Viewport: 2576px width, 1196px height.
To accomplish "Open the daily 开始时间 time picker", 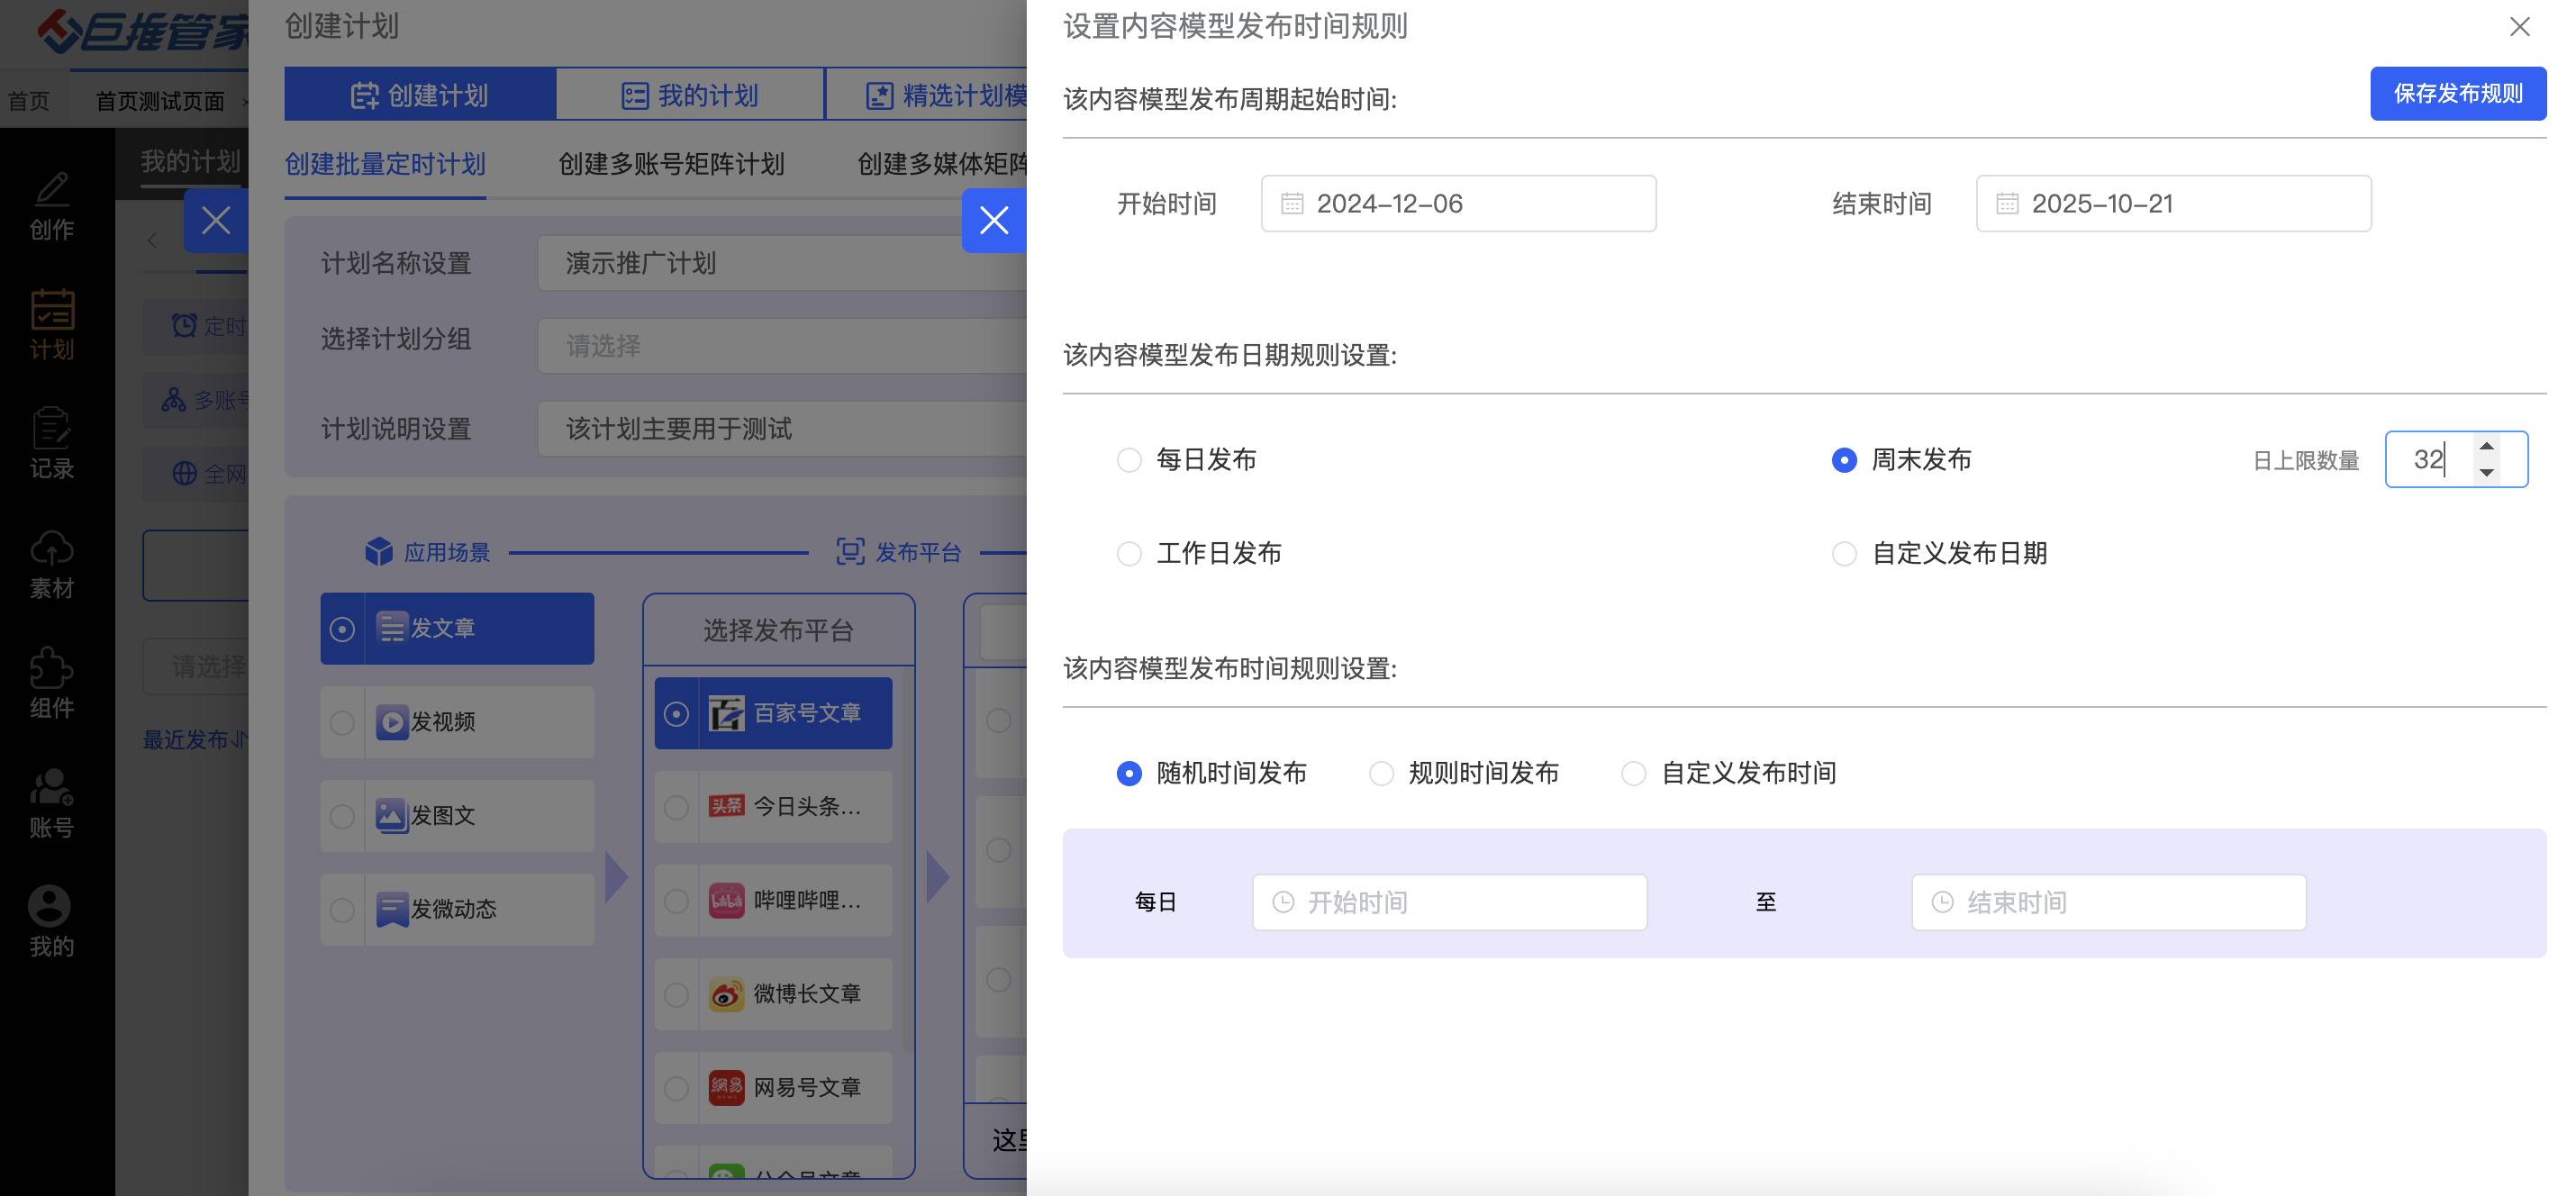I will point(1449,903).
